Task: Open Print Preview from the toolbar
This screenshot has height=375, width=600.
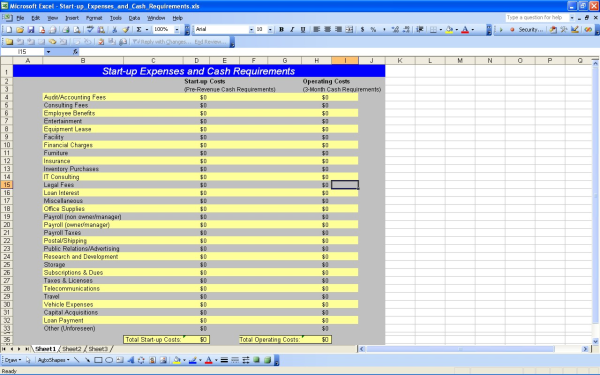Action: coord(77,29)
